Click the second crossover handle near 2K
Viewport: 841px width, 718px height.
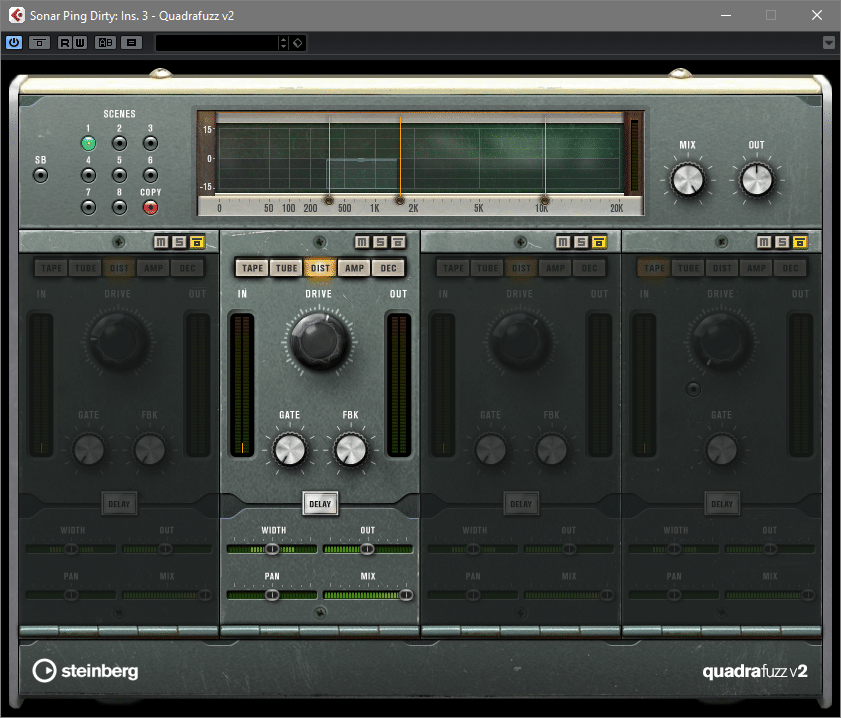400,201
